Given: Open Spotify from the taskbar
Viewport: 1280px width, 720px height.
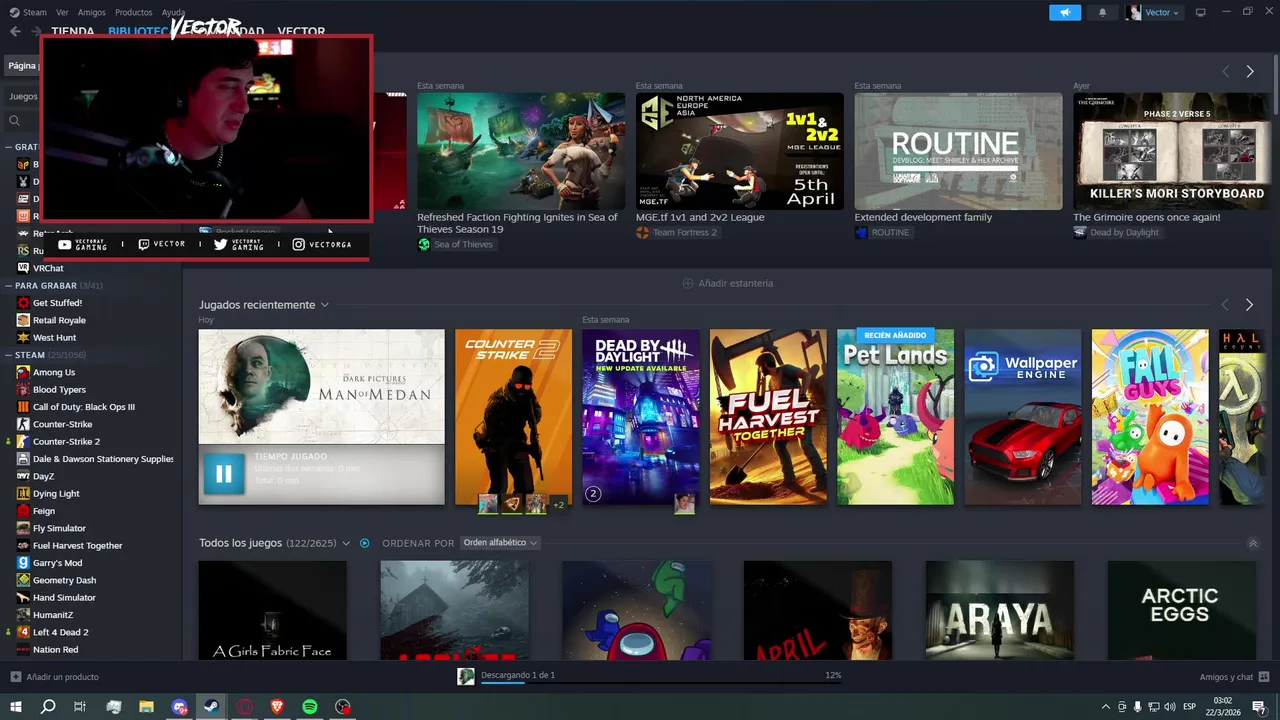Looking at the screenshot, I should click(x=310, y=707).
